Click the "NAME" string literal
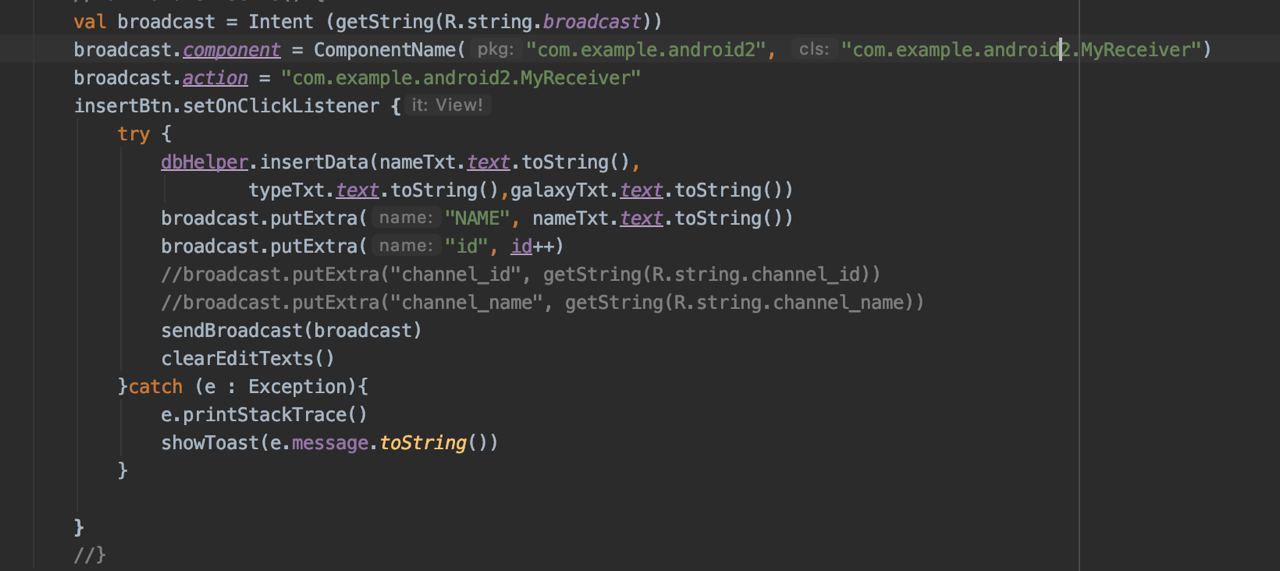Image resolution: width=1280 pixels, height=571 pixels. tap(477, 217)
